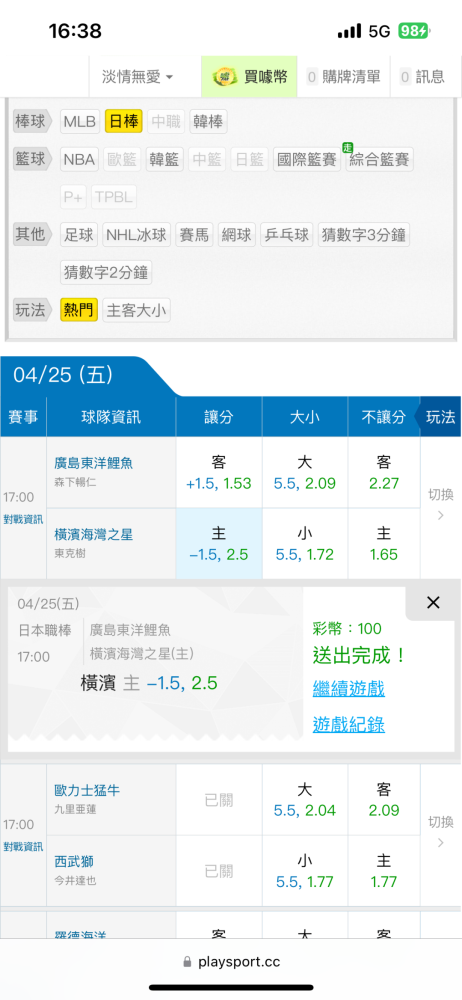The width and height of the screenshot is (462, 1000).
Task: Select the 韓棒 league filter
Action: coord(208,122)
